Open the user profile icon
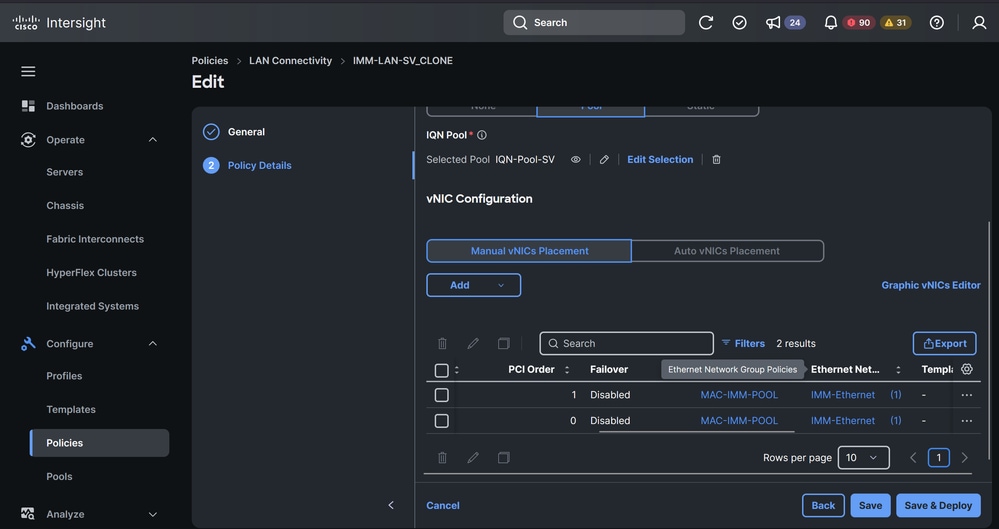The width and height of the screenshot is (999, 529). click(x=979, y=23)
